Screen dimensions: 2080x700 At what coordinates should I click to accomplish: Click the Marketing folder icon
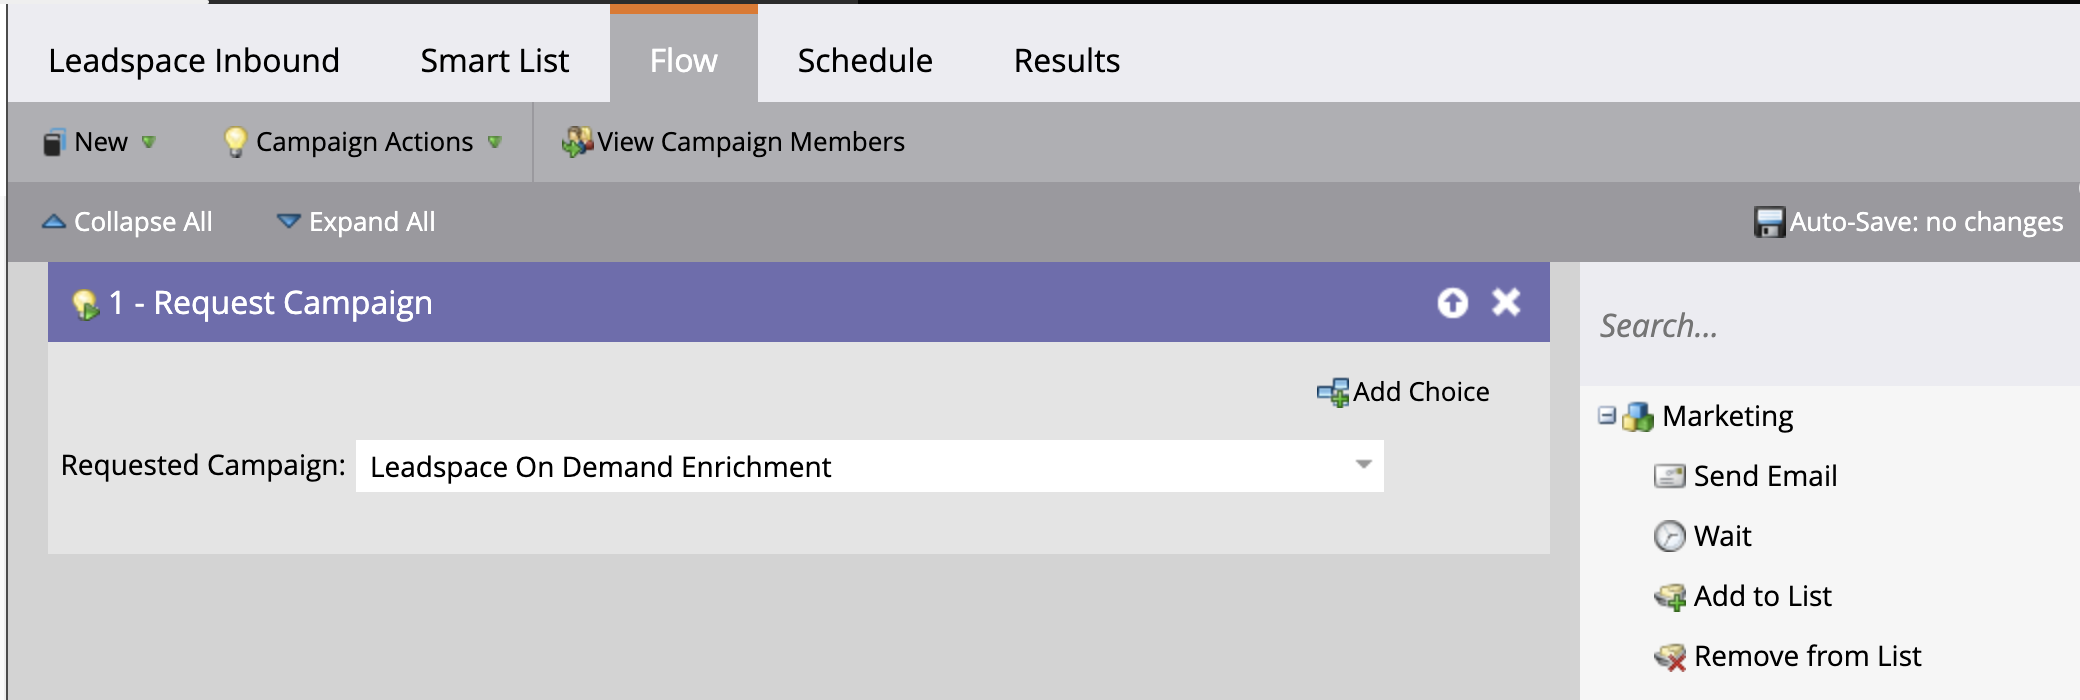point(1638,417)
